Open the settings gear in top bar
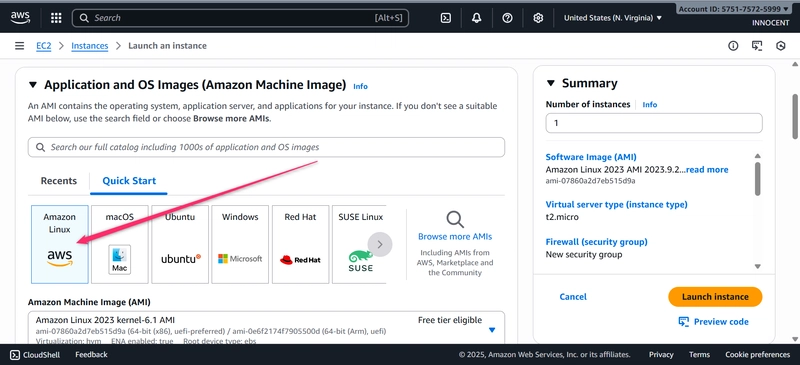 click(x=538, y=18)
